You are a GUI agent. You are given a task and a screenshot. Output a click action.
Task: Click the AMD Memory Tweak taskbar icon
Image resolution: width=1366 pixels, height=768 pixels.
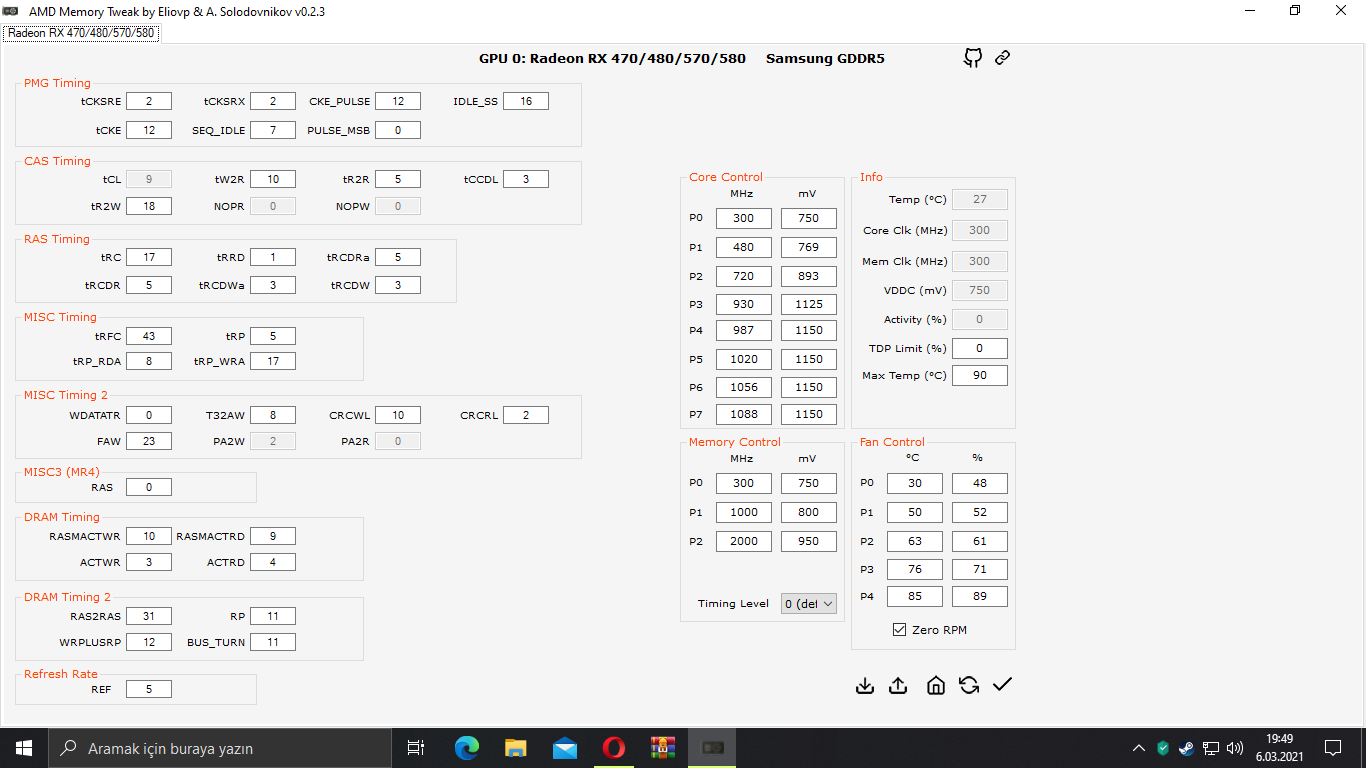(712, 748)
